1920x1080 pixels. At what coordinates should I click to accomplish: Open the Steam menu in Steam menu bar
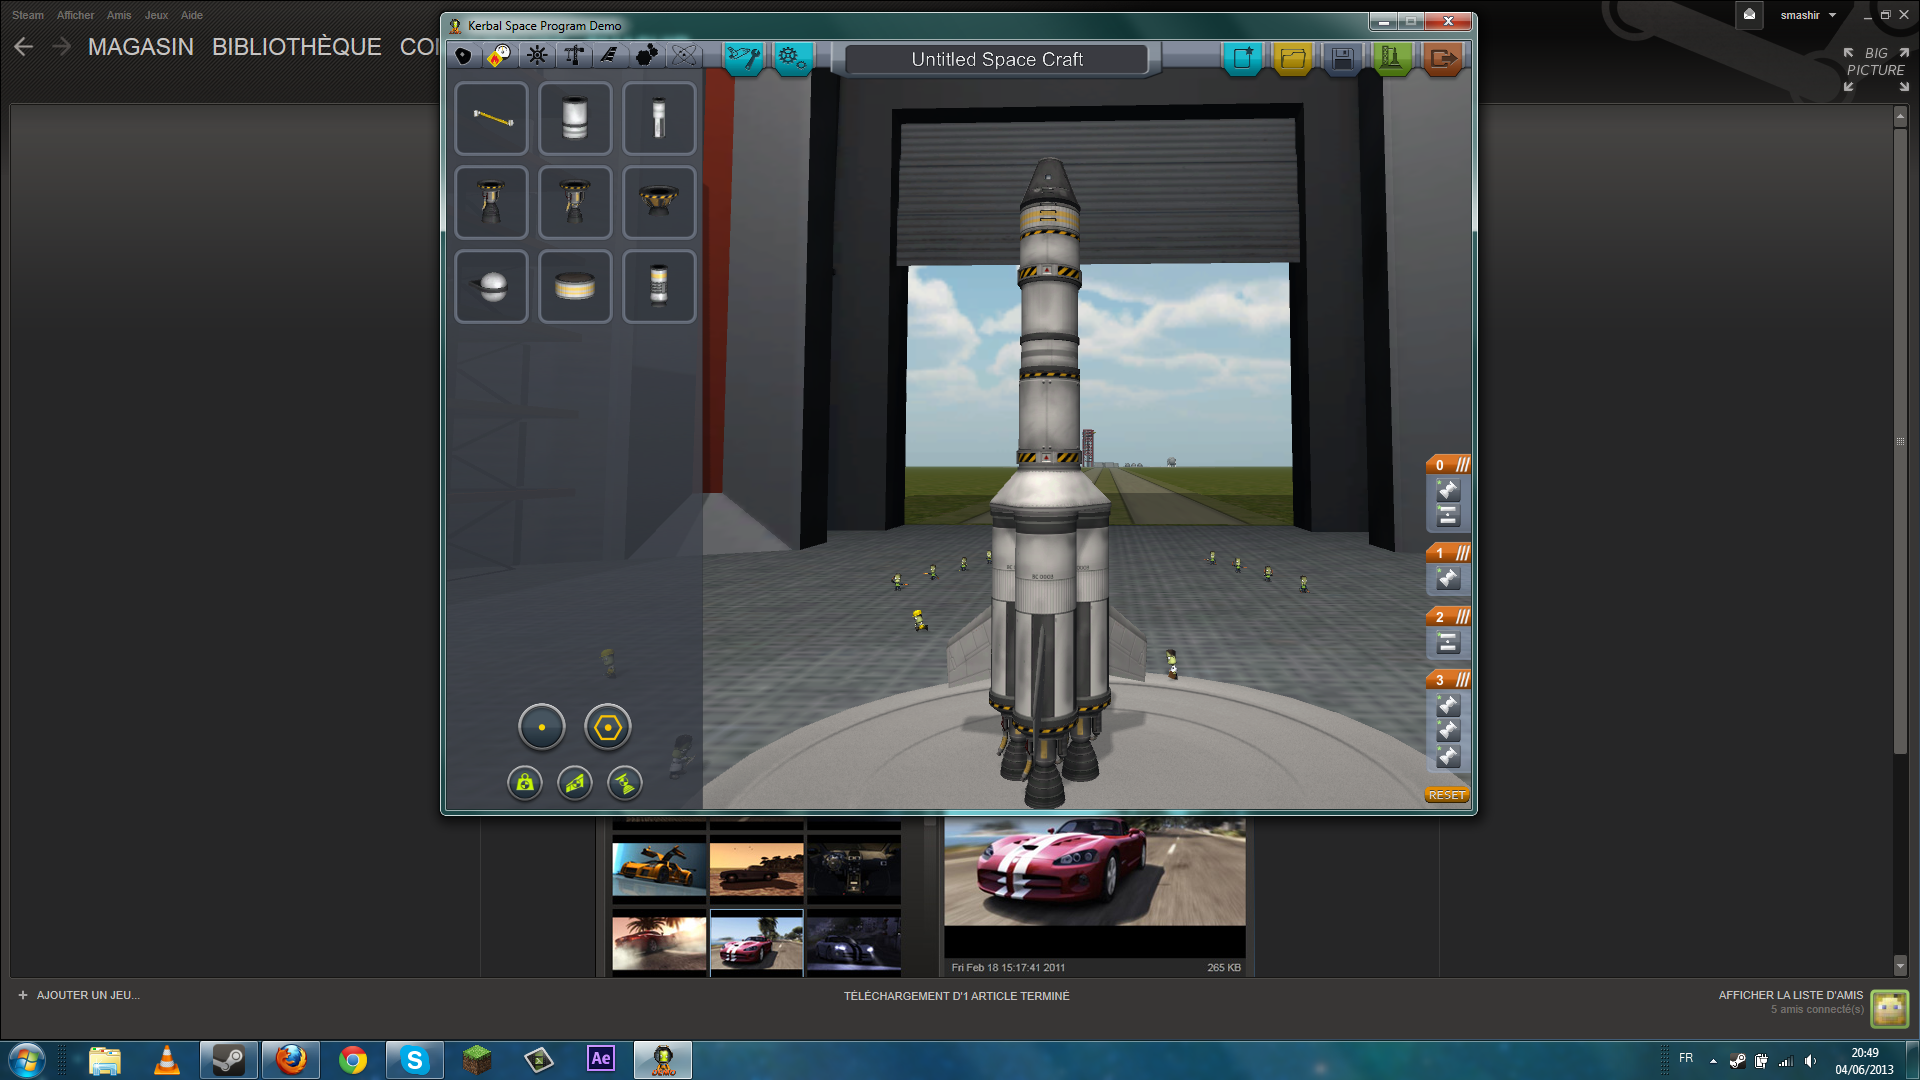pos(28,15)
